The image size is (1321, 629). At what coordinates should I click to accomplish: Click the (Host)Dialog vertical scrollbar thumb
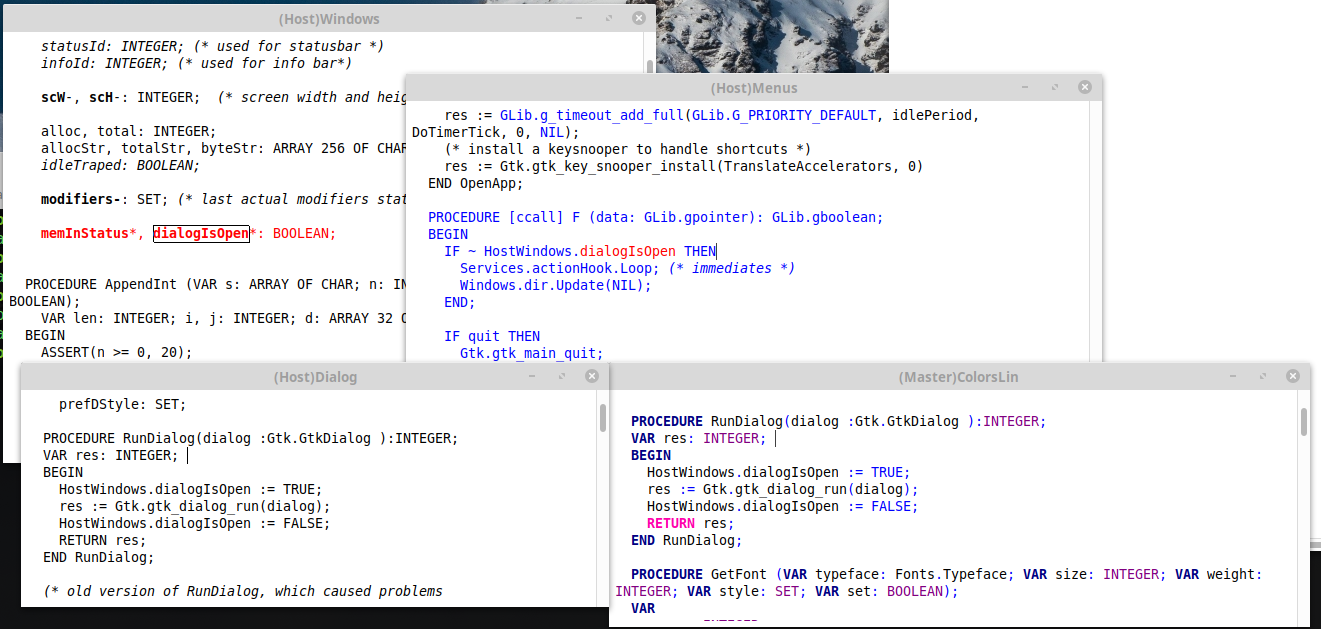[x=602, y=417]
